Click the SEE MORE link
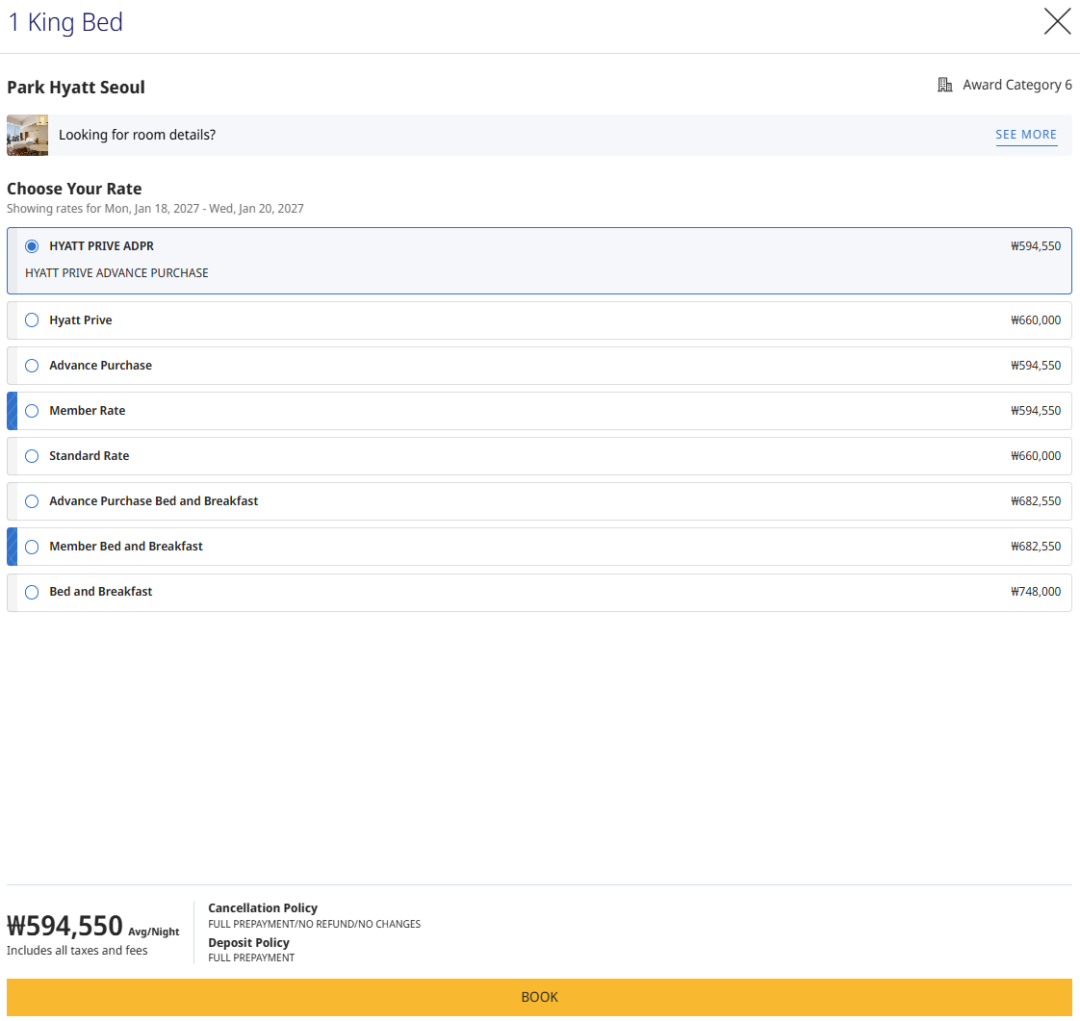 (1026, 134)
